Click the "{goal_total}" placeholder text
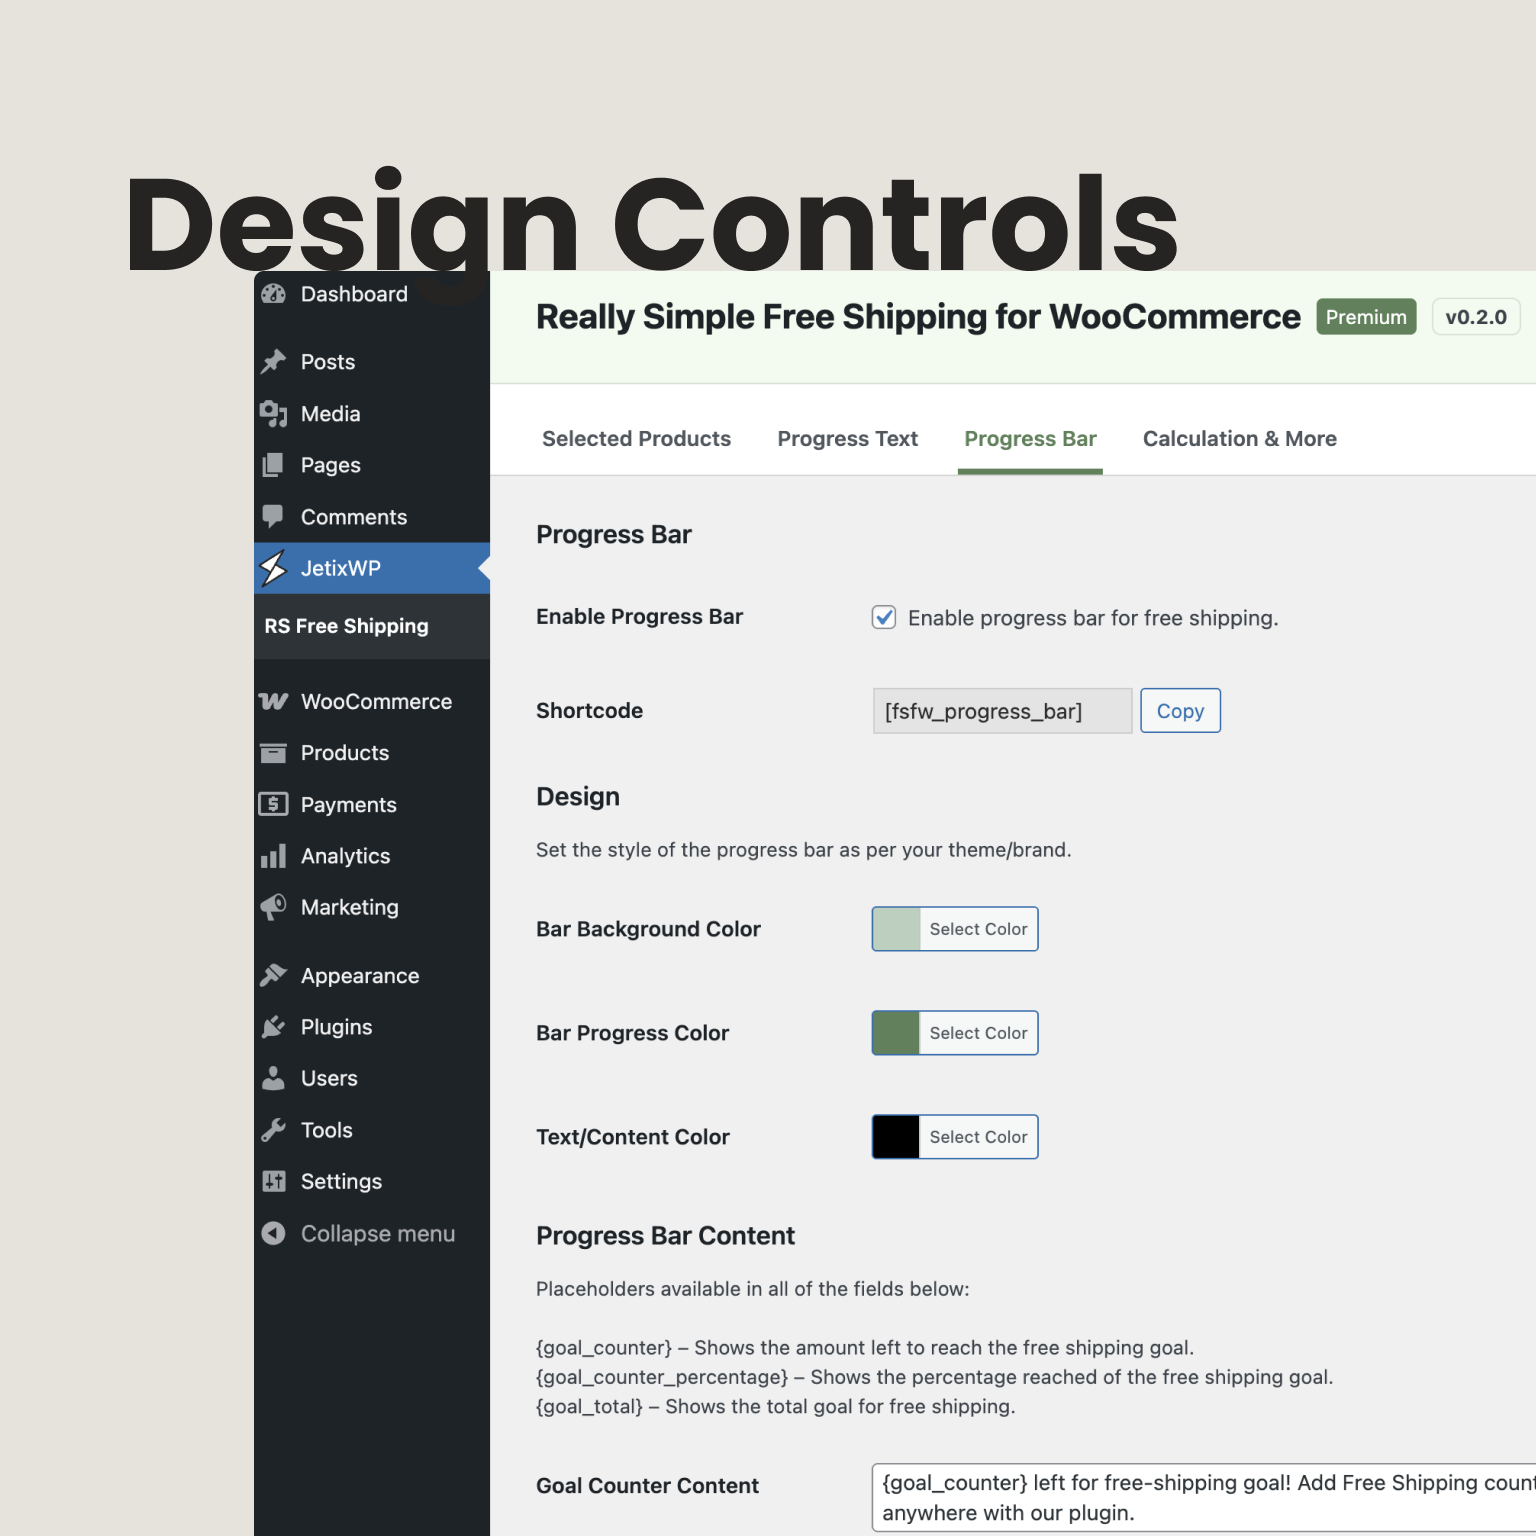This screenshot has height=1536, width=1536. pyautogui.click(x=589, y=1406)
